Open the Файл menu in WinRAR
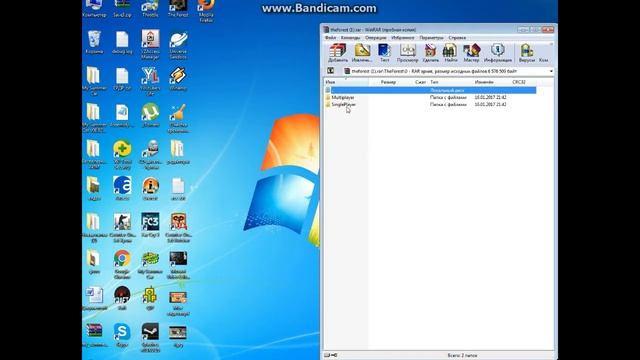Viewport: 640px width, 360px height. (330, 38)
